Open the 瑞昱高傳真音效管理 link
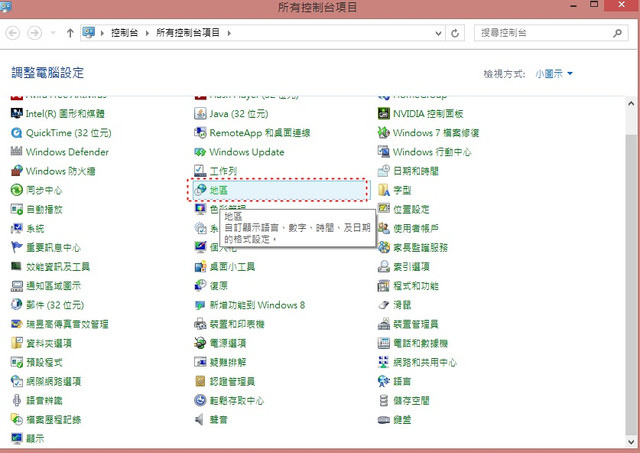The height and width of the screenshot is (453, 640). 67,324
